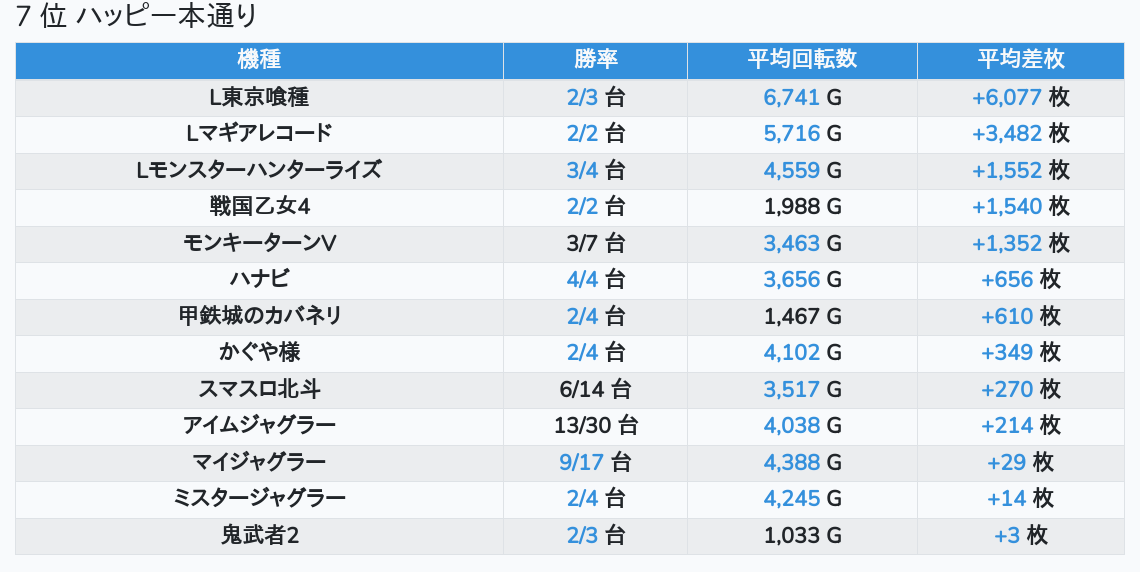The height and width of the screenshot is (572, 1140).
Task: Sort by the 勝率 column header
Action: point(595,60)
